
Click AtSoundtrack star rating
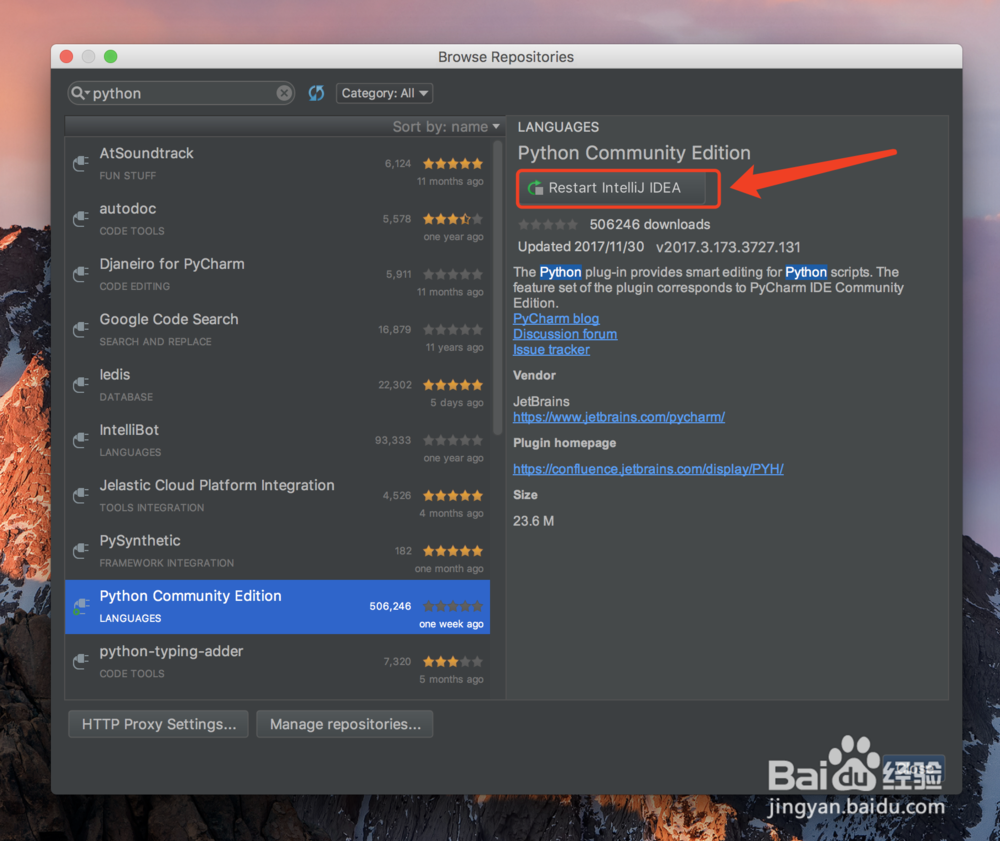(x=453, y=164)
